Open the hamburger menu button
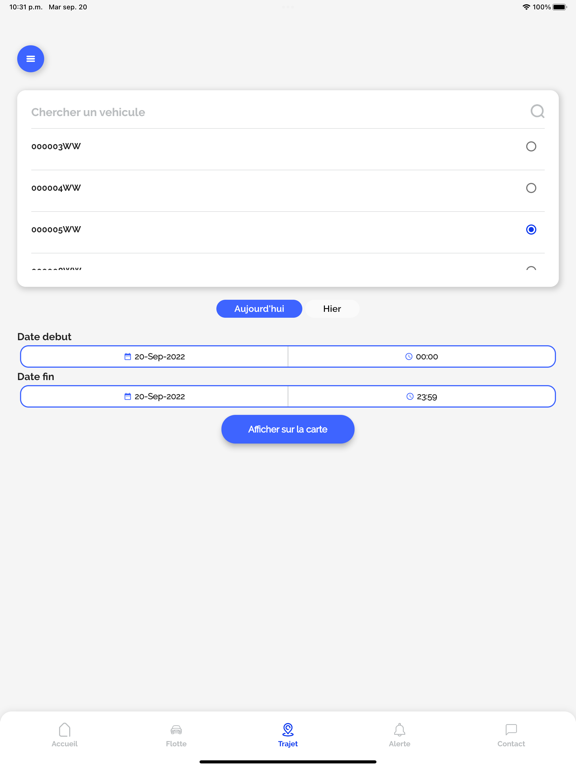This screenshot has height=768, width=576. point(30,59)
